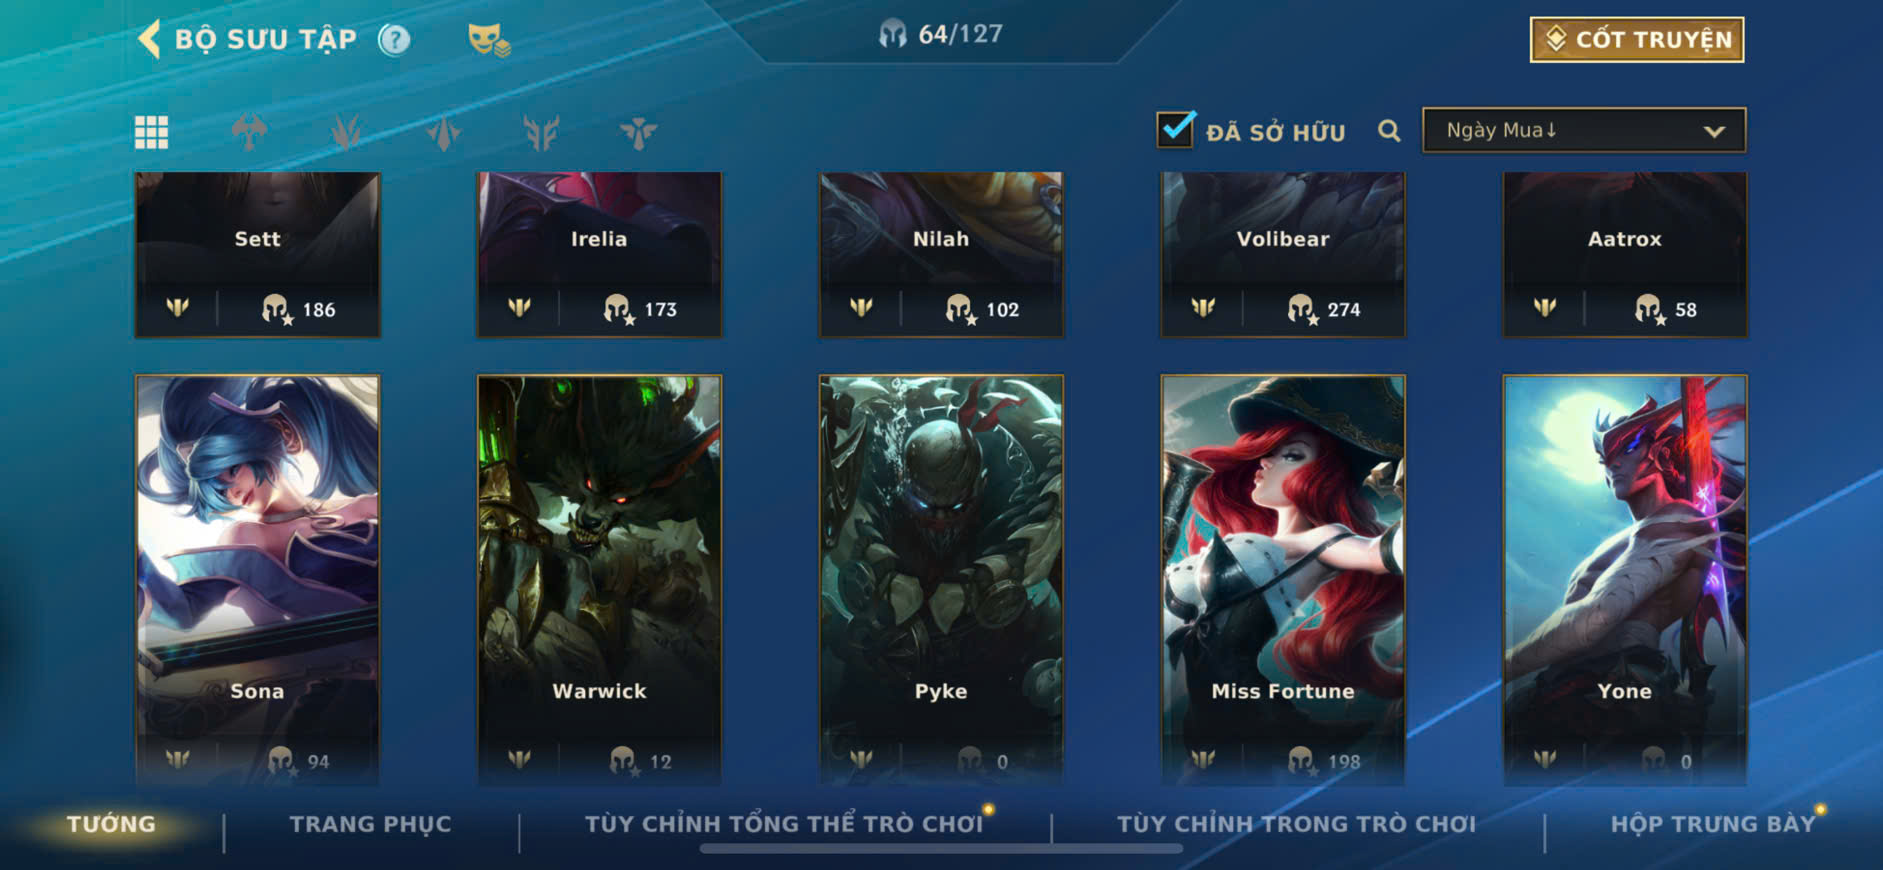Viewport: 1883px width, 870px height.
Task: Open the help question mark icon
Action: (395, 40)
